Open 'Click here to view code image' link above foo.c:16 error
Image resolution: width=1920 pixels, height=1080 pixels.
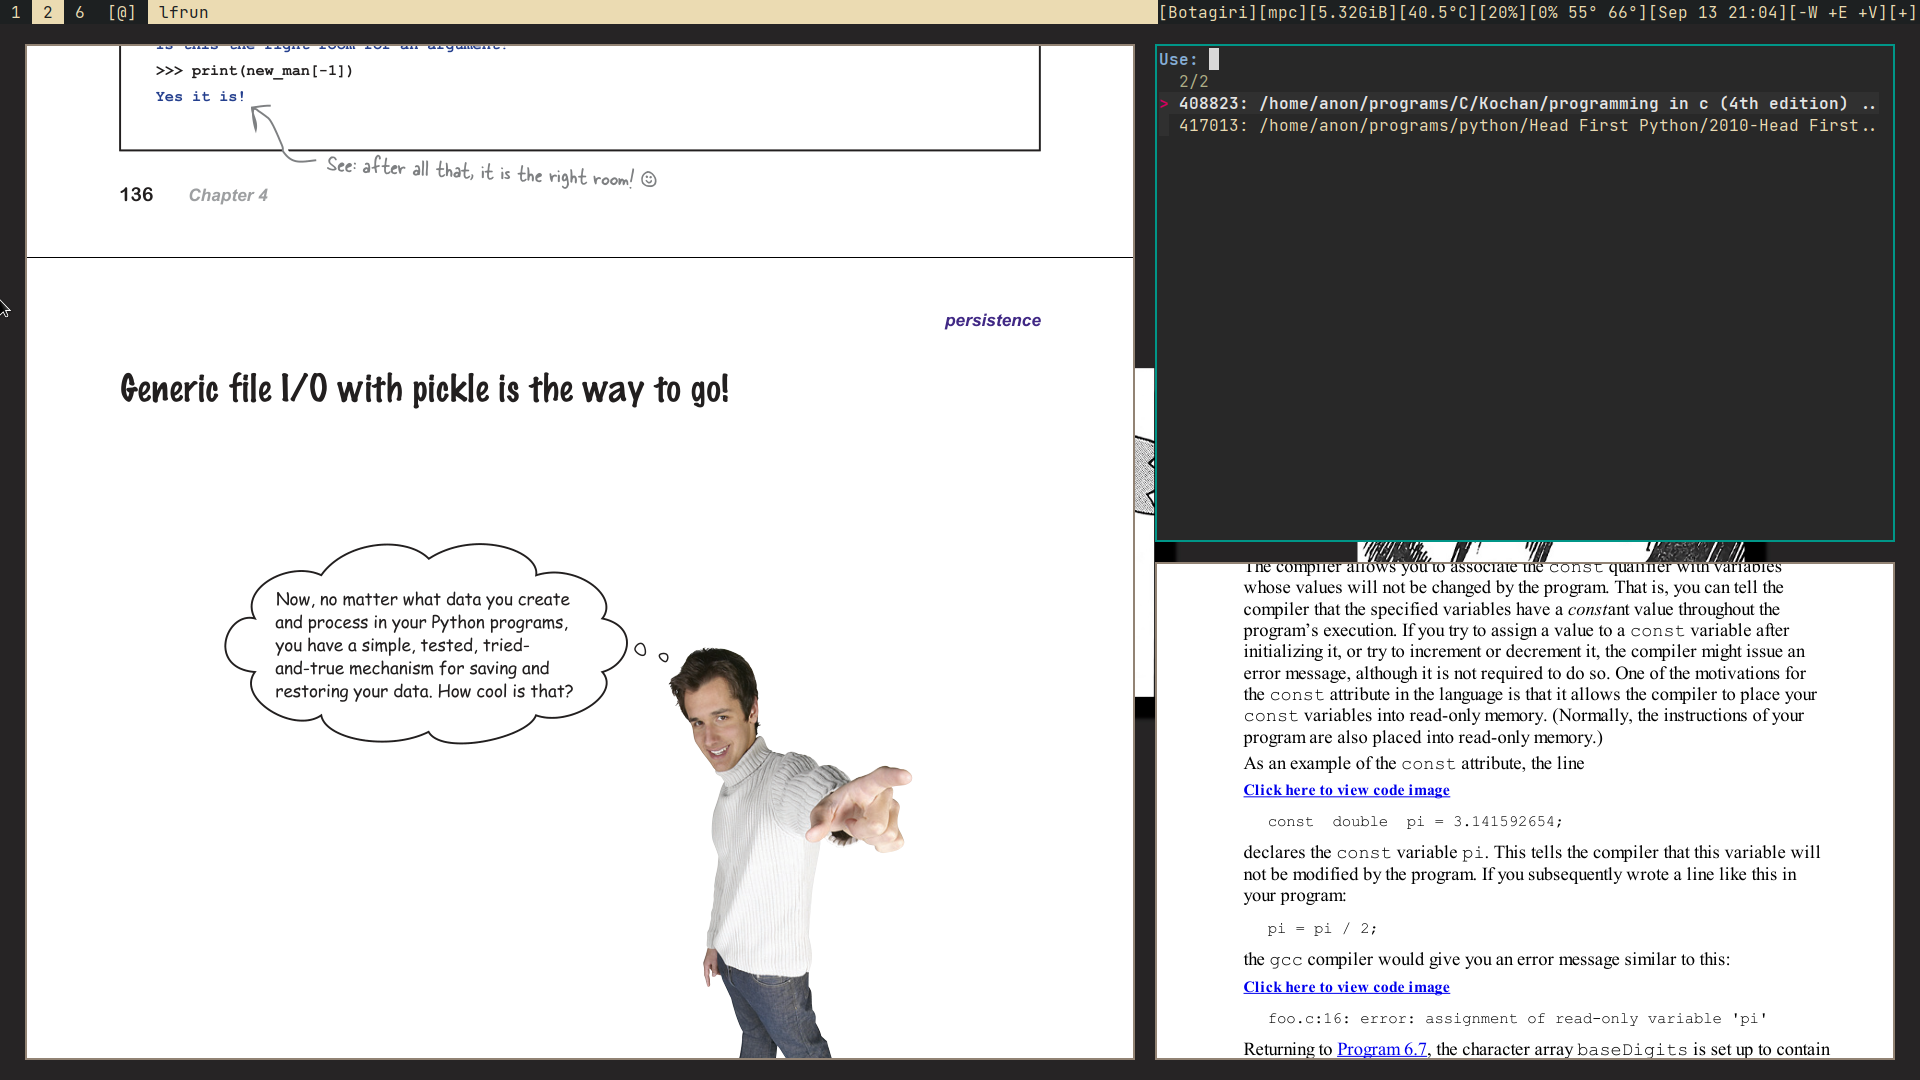point(1346,987)
